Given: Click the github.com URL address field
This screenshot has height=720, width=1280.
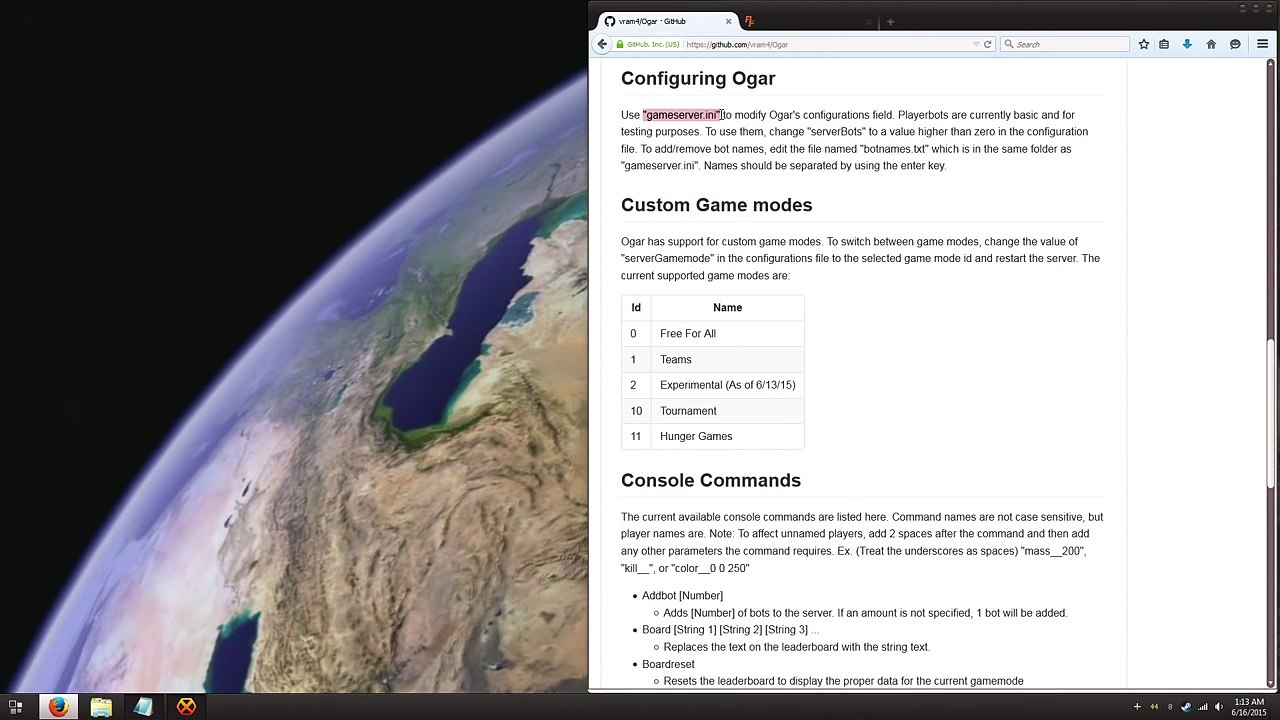Looking at the screenshot, I should 828,44.
